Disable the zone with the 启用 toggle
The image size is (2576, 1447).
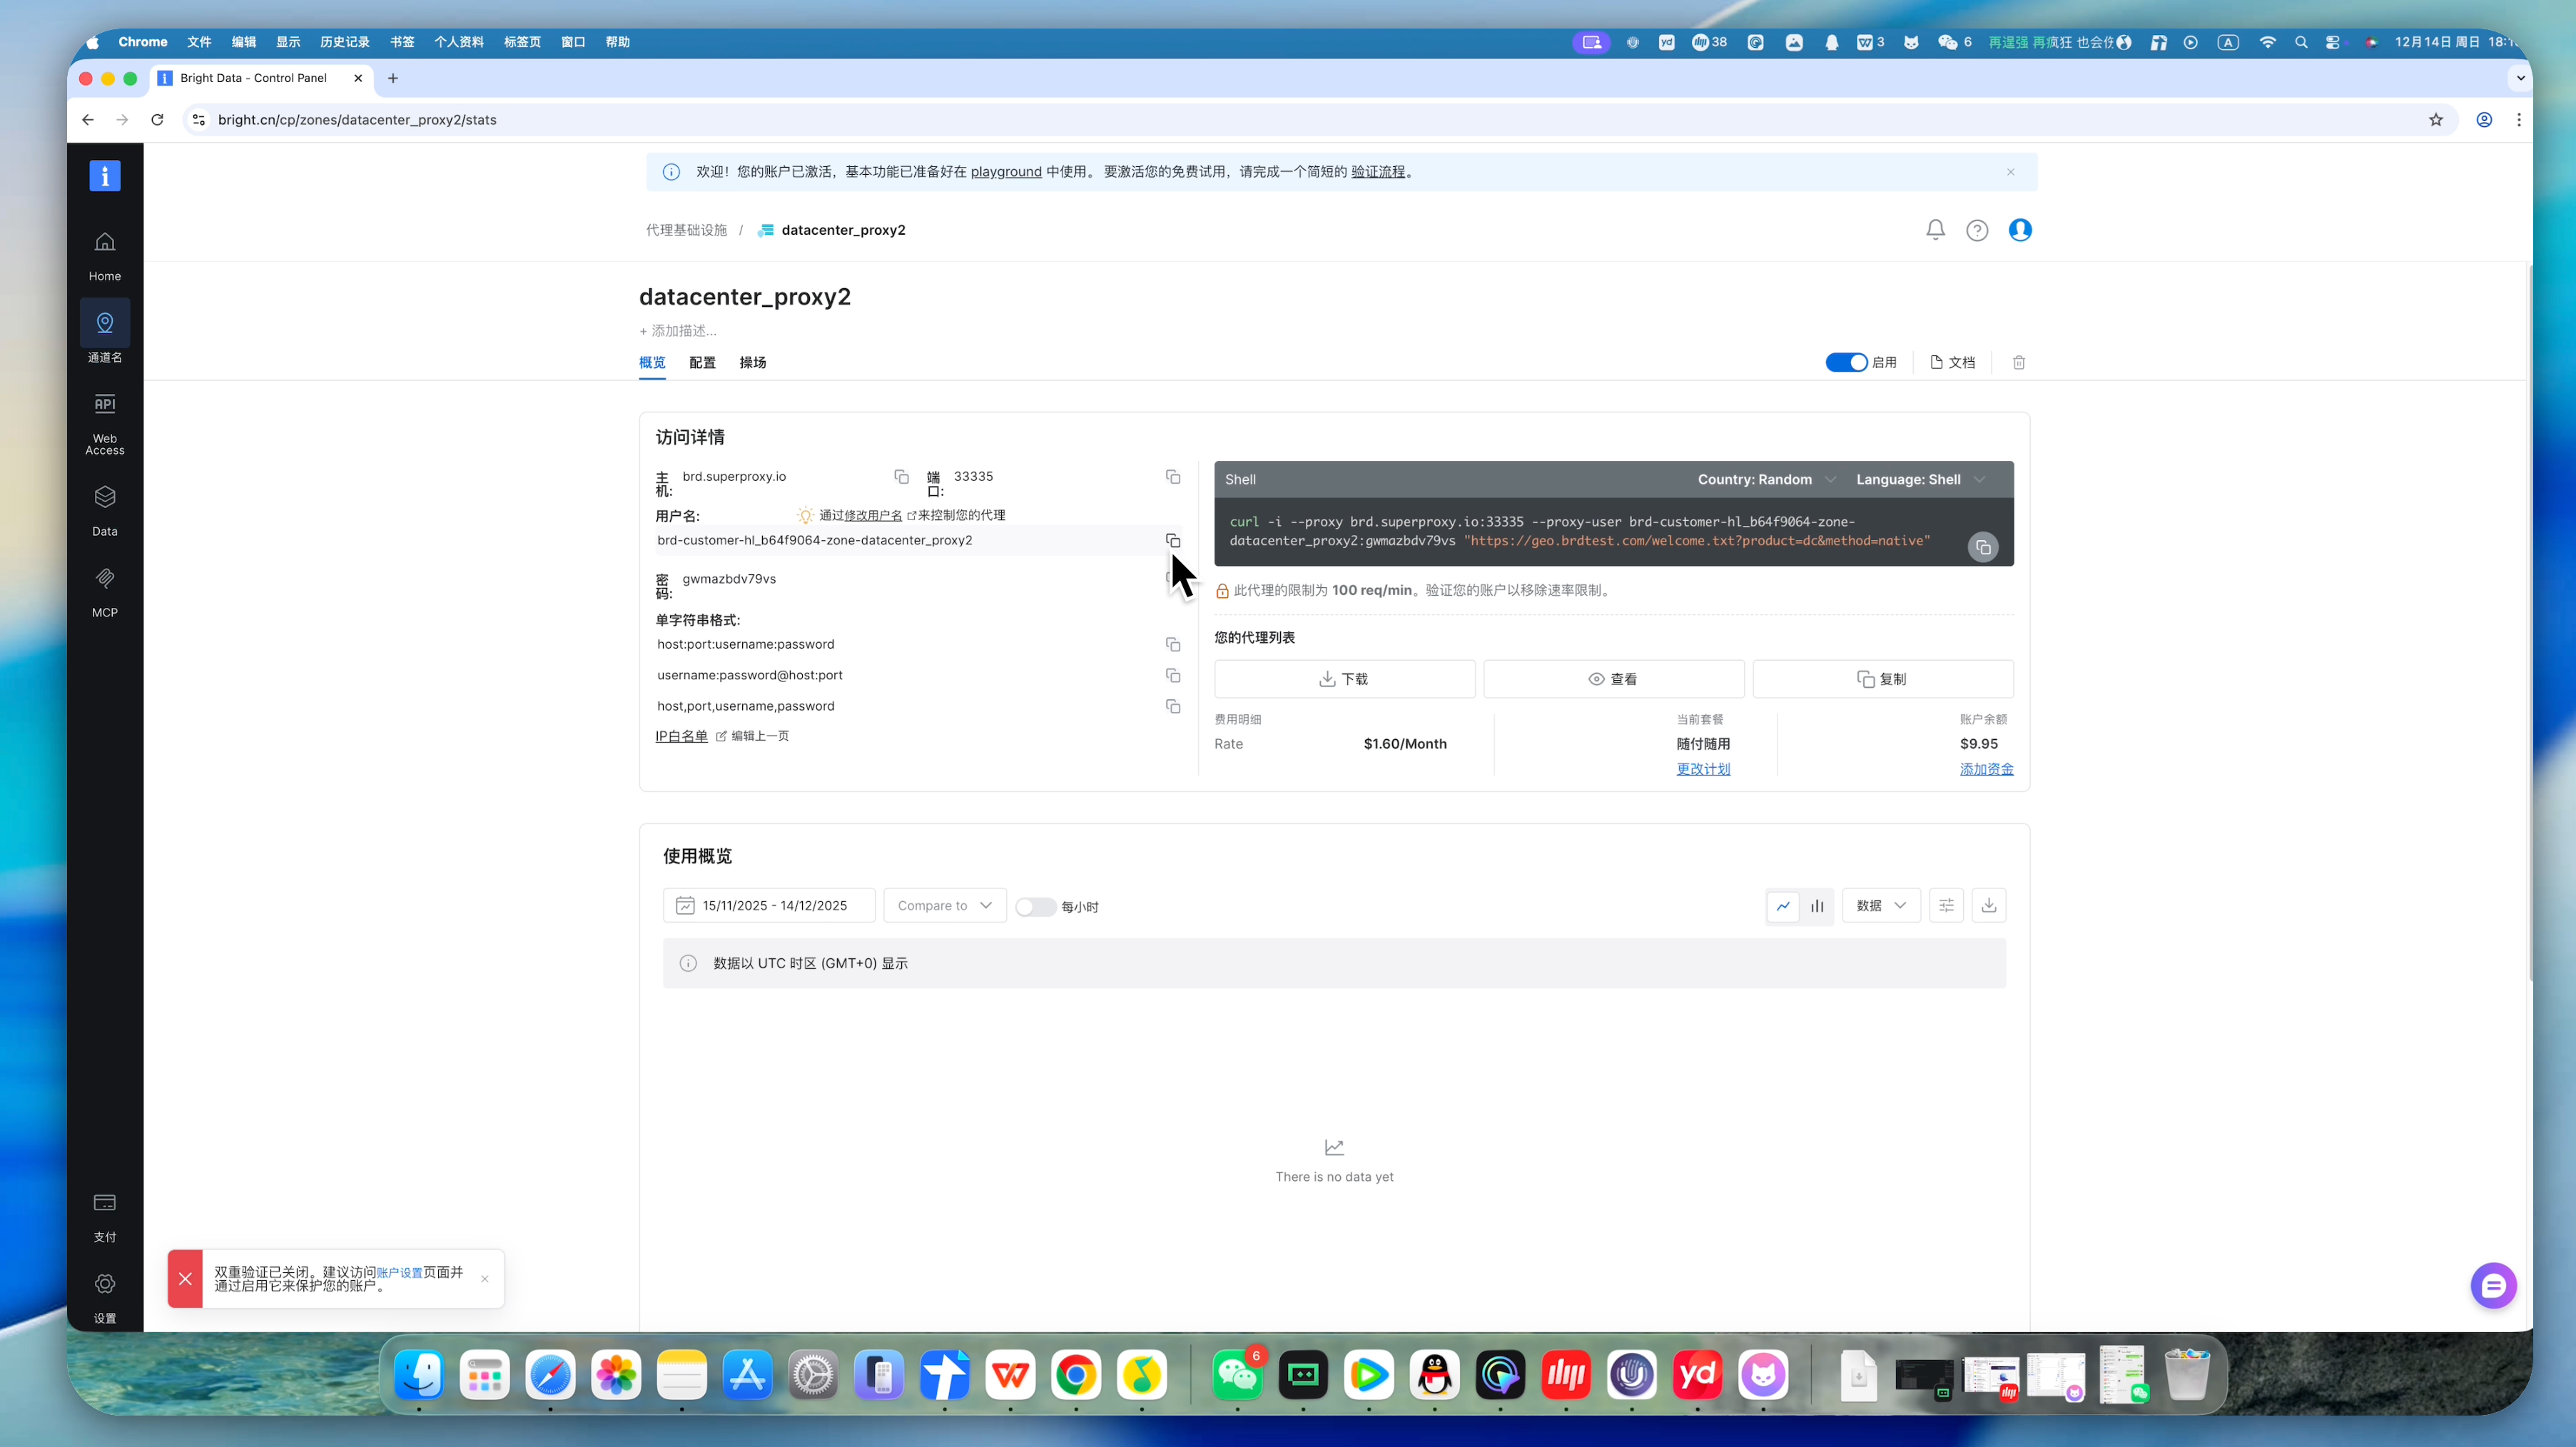pyautogui.click(x=1846, y=363)
